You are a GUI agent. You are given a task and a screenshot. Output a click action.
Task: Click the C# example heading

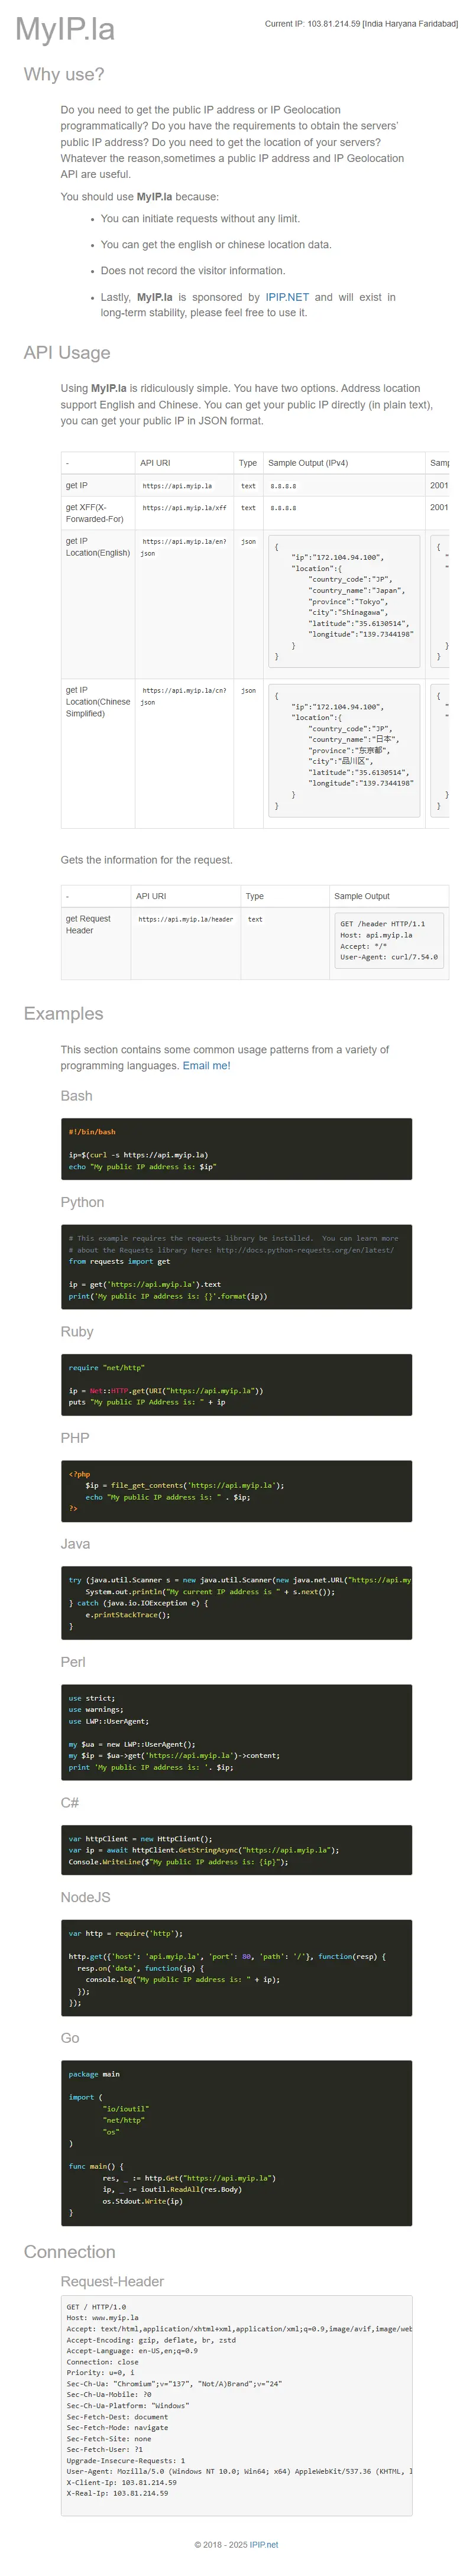pos(70,1803)
